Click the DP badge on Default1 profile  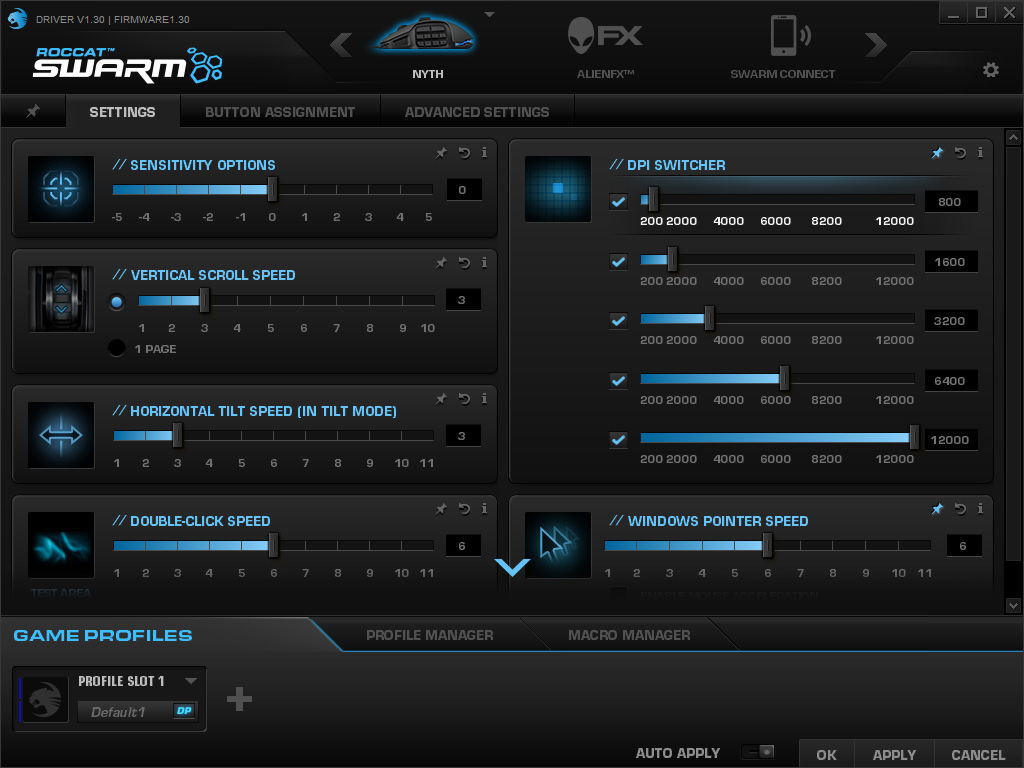coord(184,711)
